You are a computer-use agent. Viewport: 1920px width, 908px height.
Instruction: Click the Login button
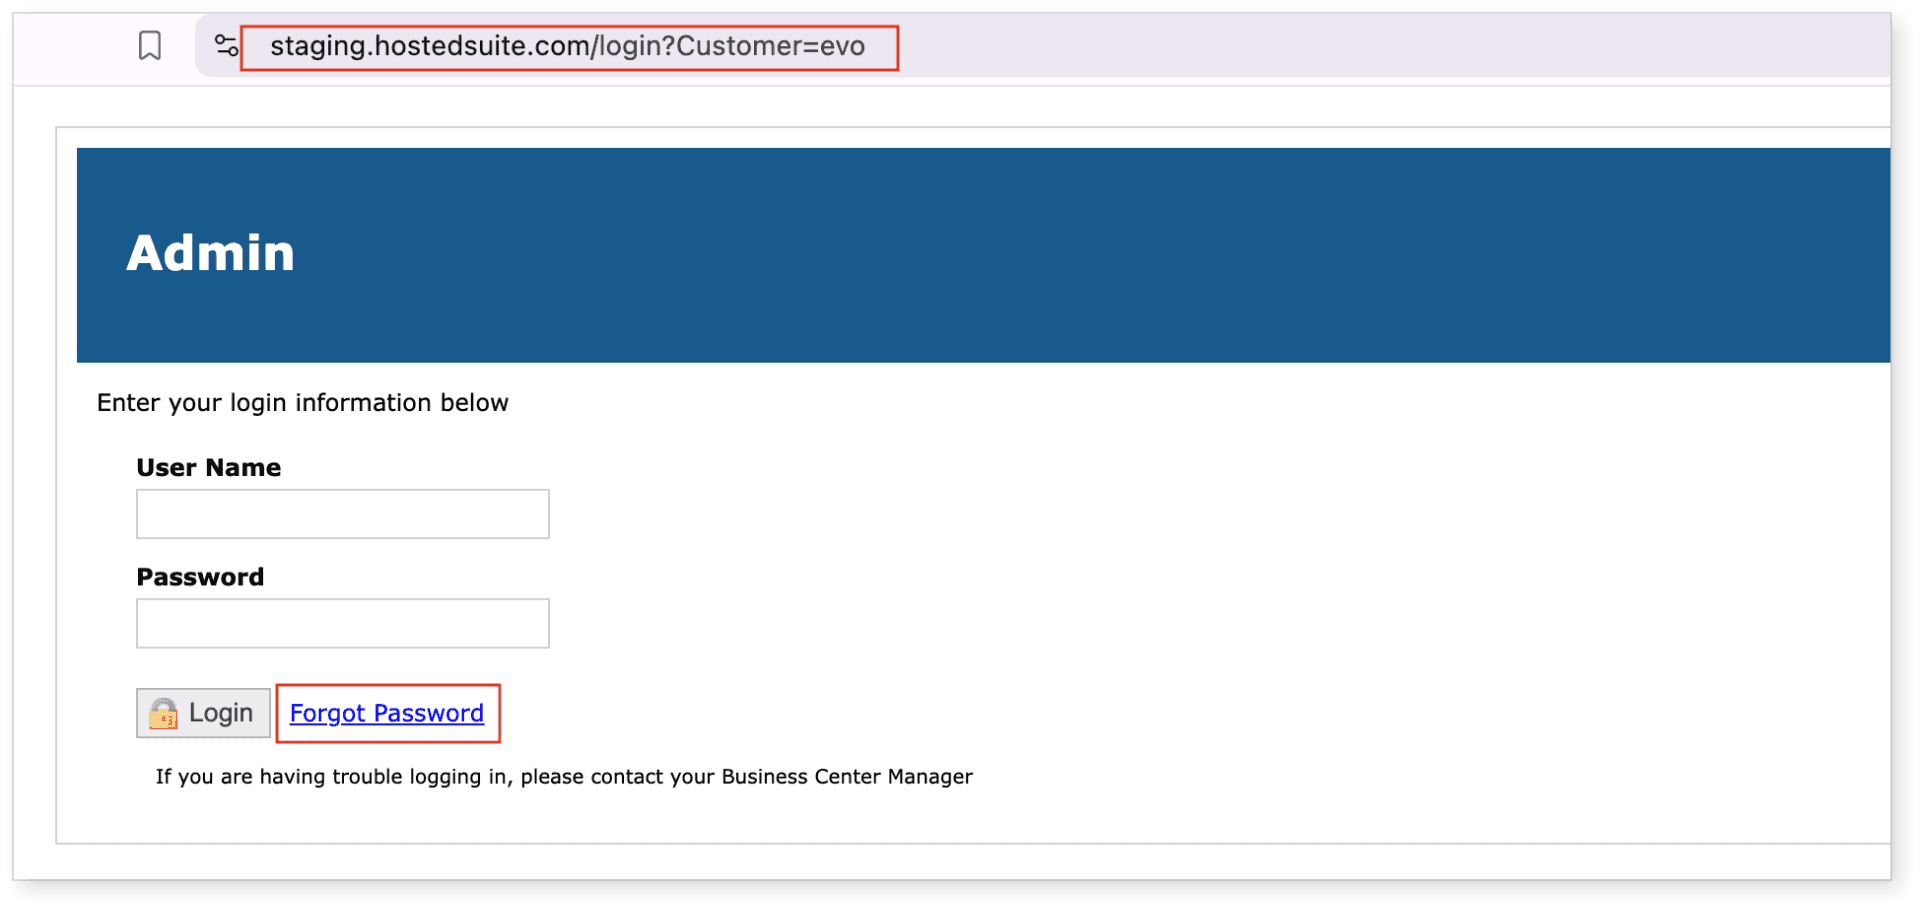click(203, 713)
